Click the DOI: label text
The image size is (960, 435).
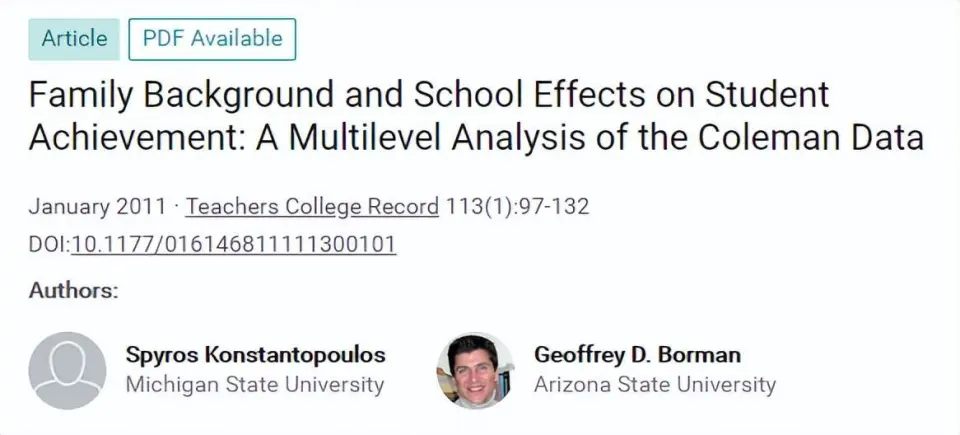50,244
